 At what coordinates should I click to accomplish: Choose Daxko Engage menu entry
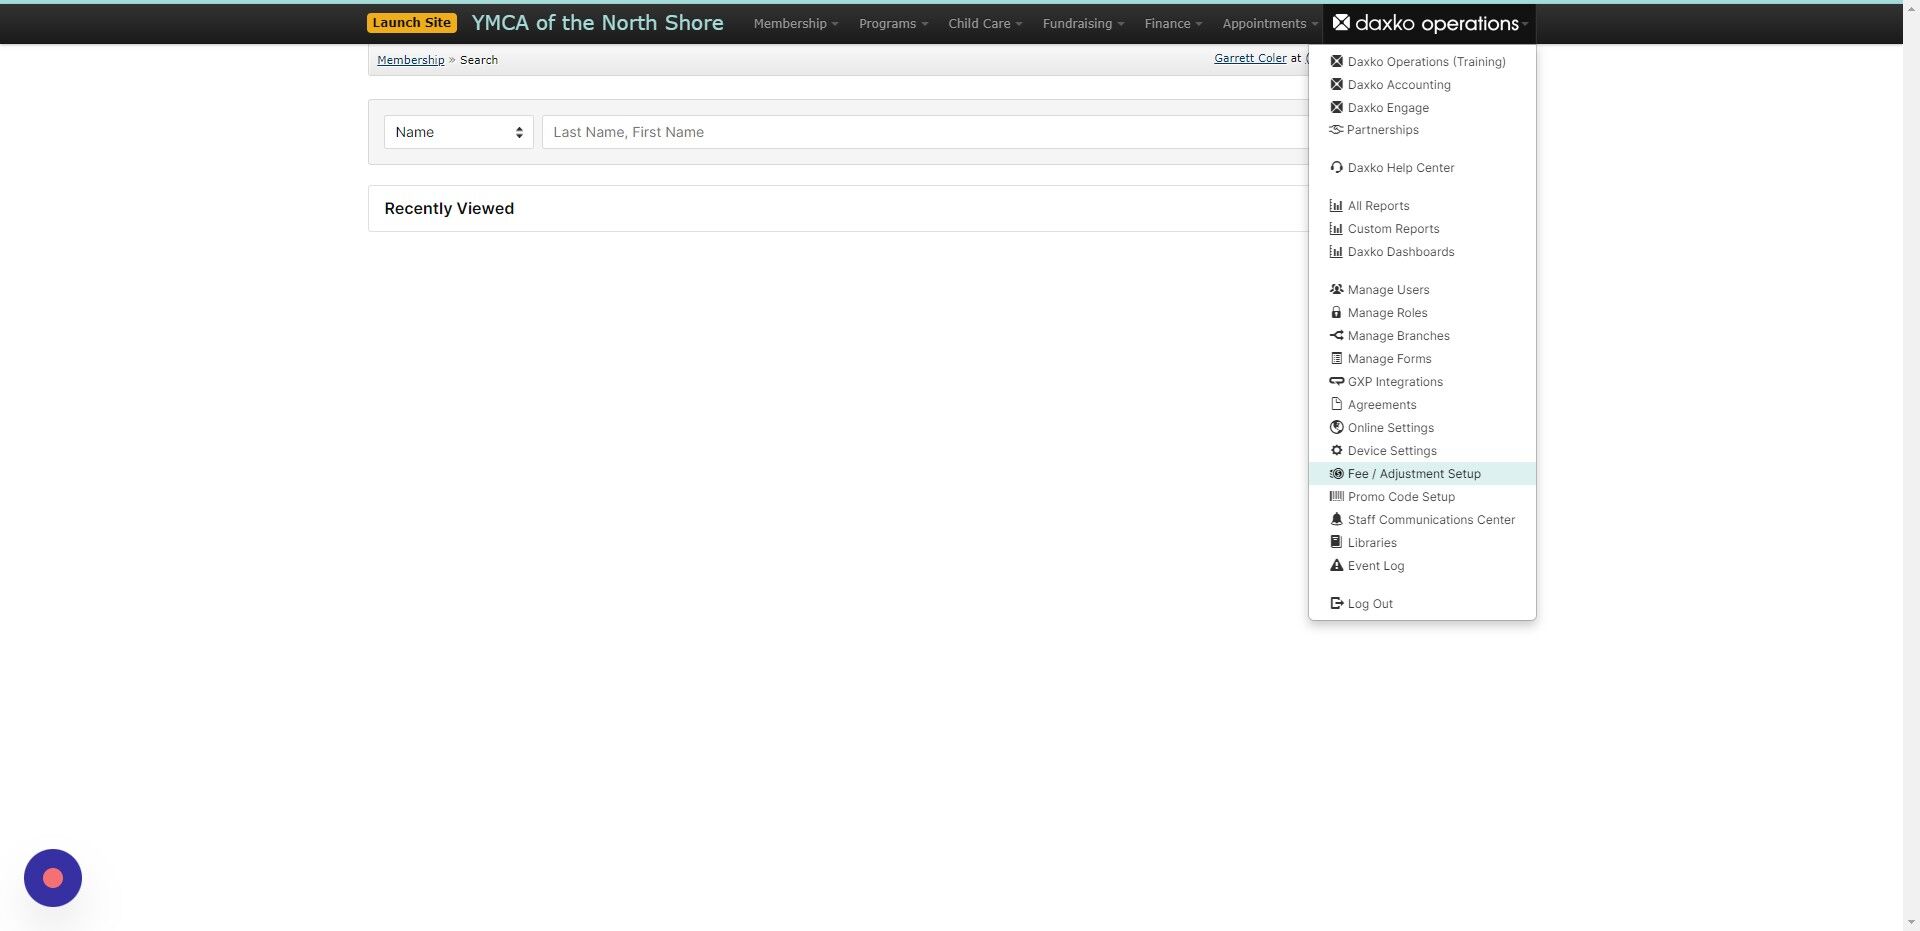1422,107
